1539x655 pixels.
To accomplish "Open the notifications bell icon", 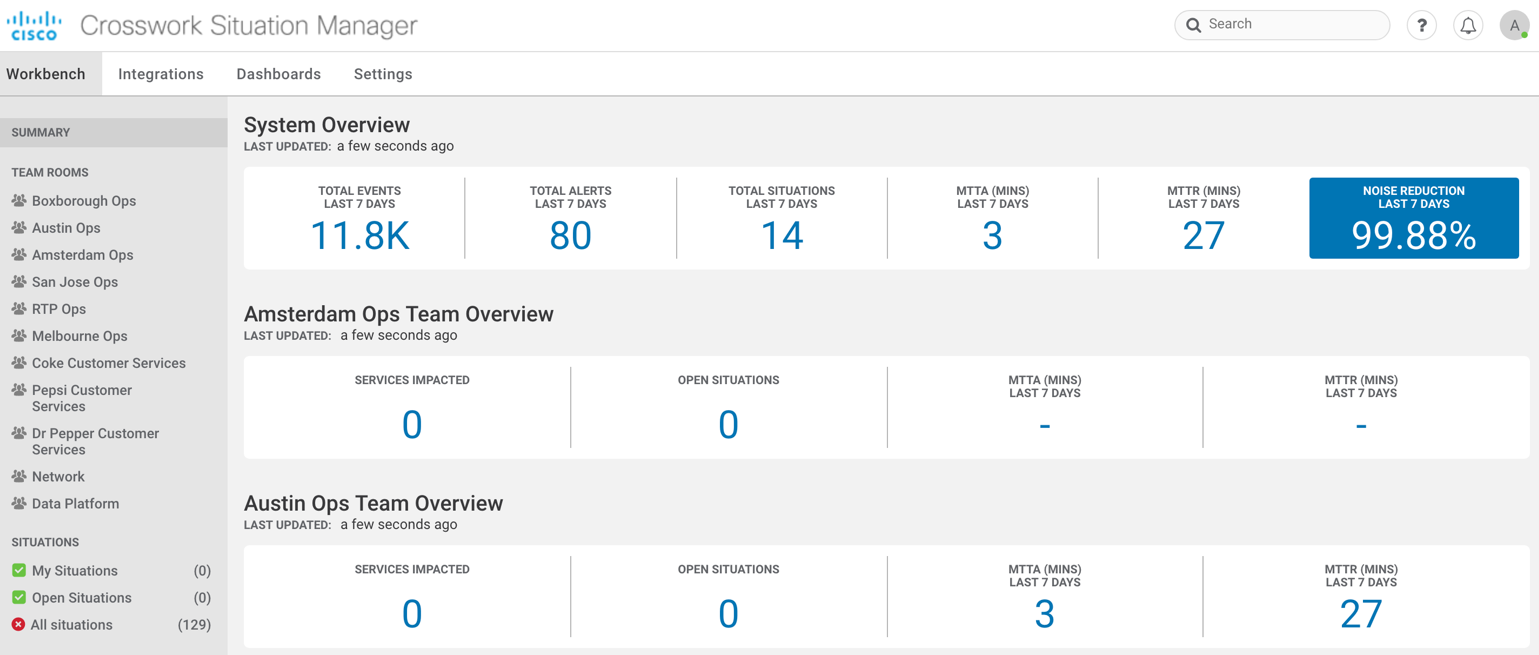I will [x=1467, y=25].
